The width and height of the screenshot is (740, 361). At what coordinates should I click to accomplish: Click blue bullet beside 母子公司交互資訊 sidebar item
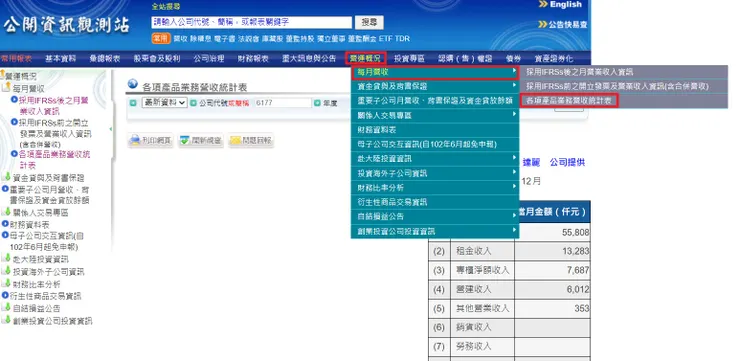tap(5, 235)
